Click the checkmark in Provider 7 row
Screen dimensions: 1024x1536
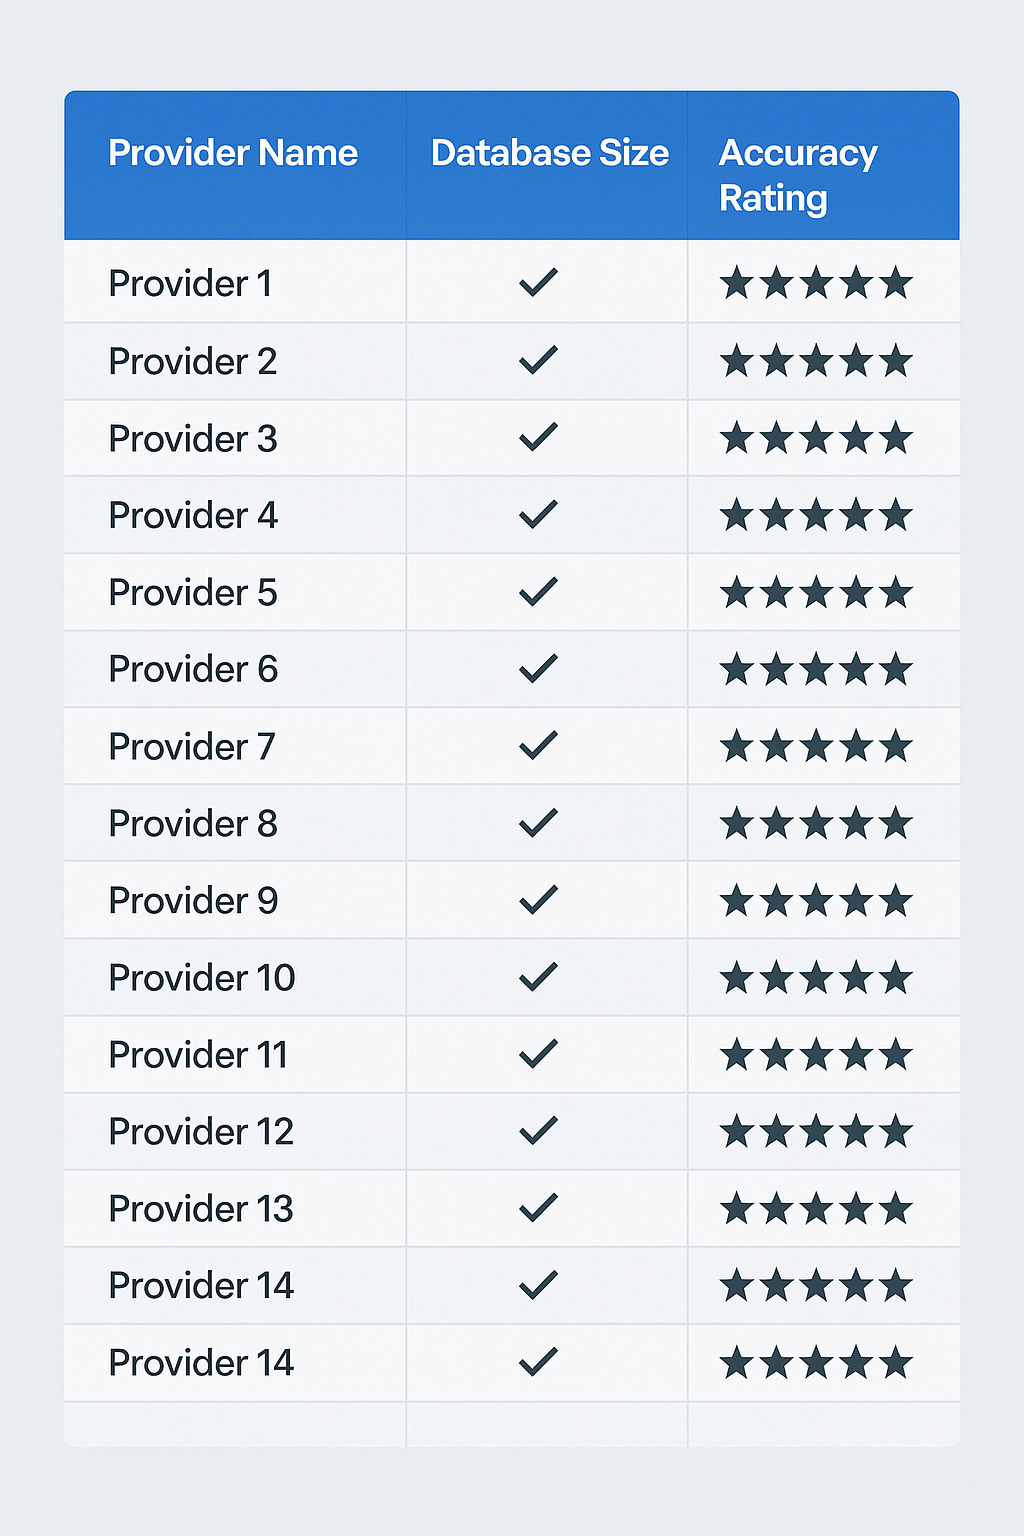point(538,745)
